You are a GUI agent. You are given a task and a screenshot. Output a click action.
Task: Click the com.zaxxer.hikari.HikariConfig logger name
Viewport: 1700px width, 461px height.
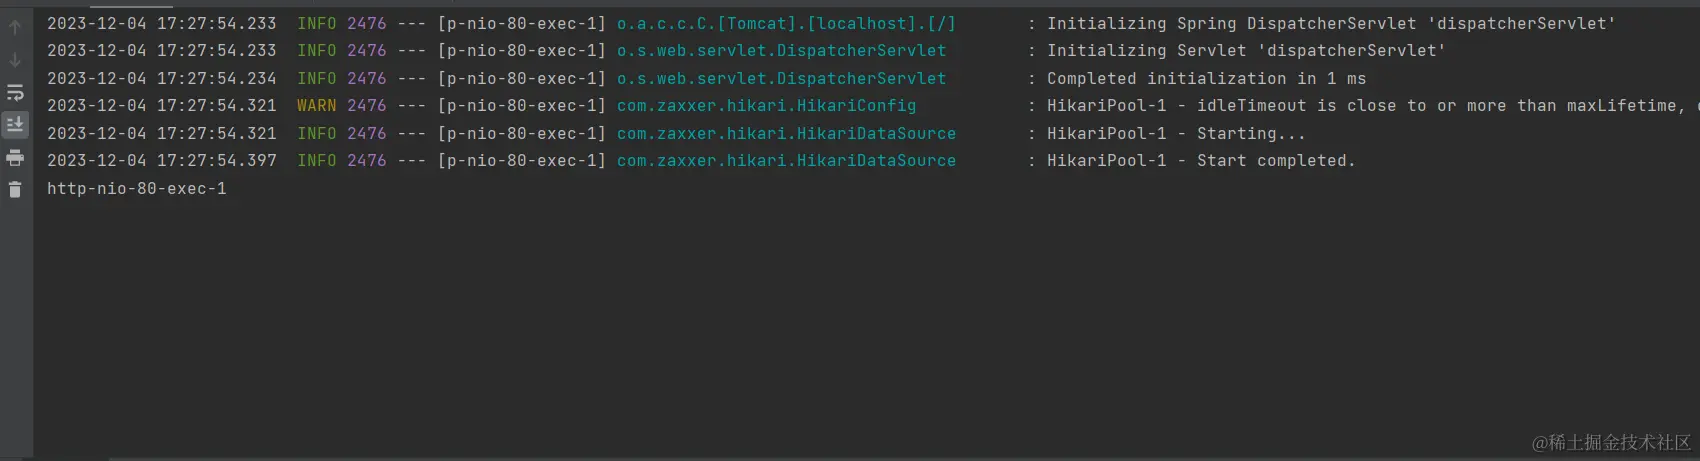pyautogui.click(x=766, y=105)
